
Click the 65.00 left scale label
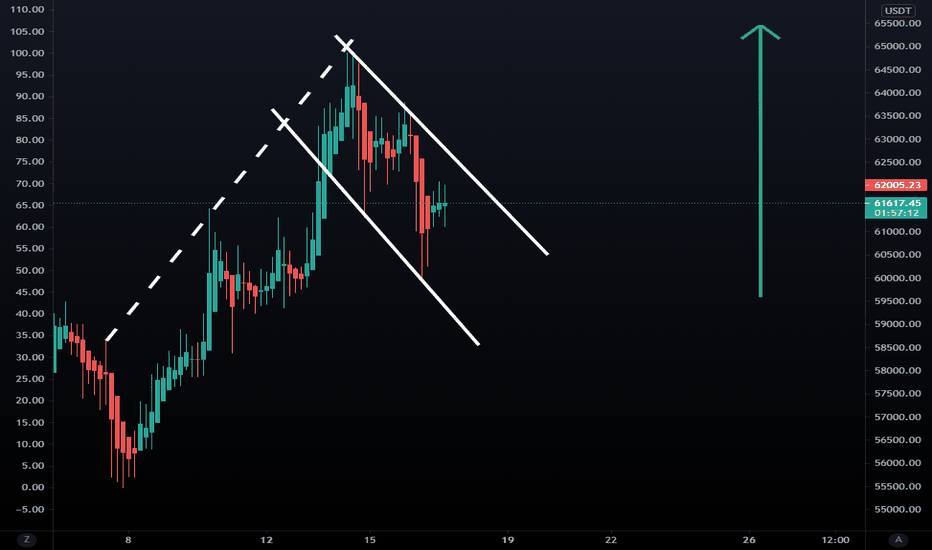click(x=30, y=205)
